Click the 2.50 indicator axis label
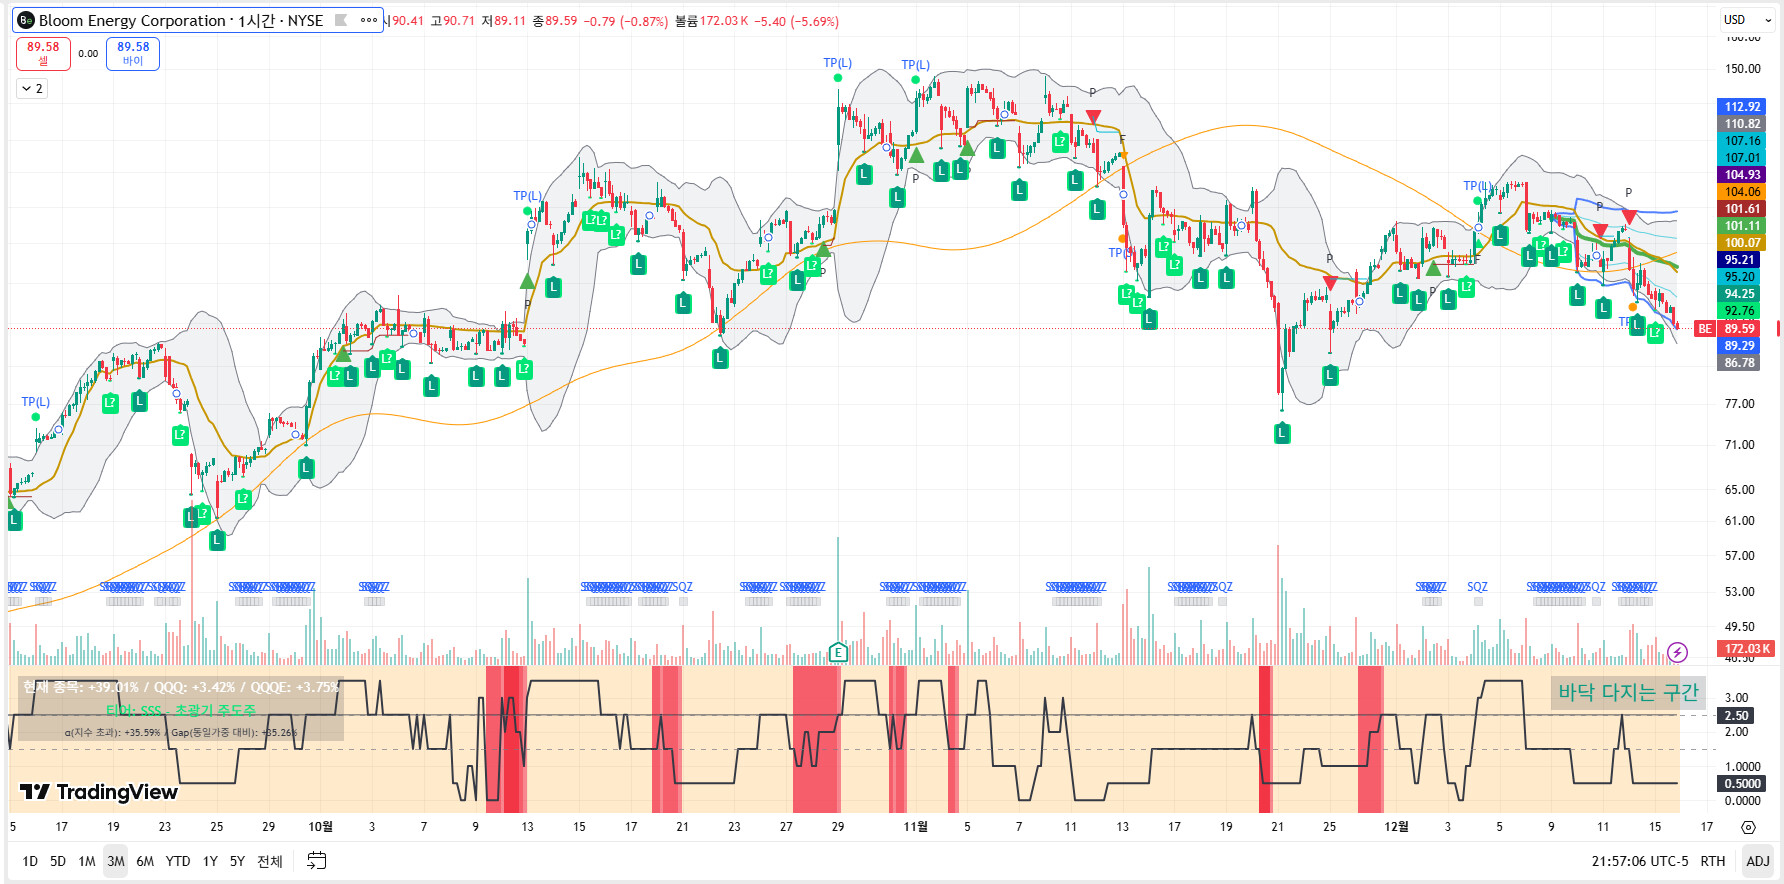This screenshot has width=1784, height=884. [1737, 715]
